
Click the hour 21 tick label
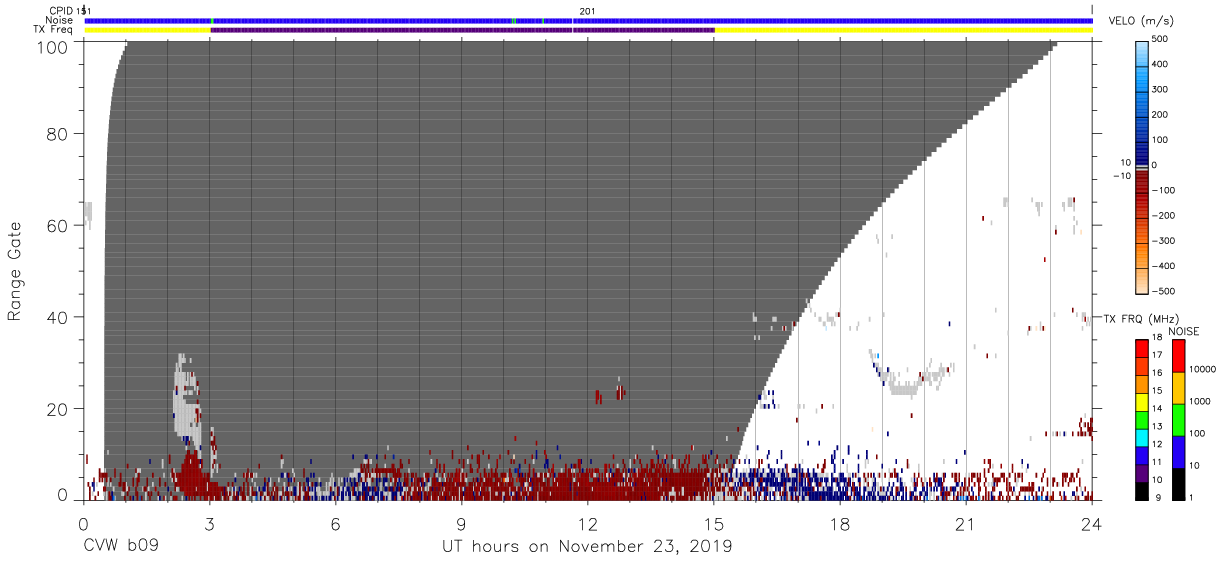966,524
